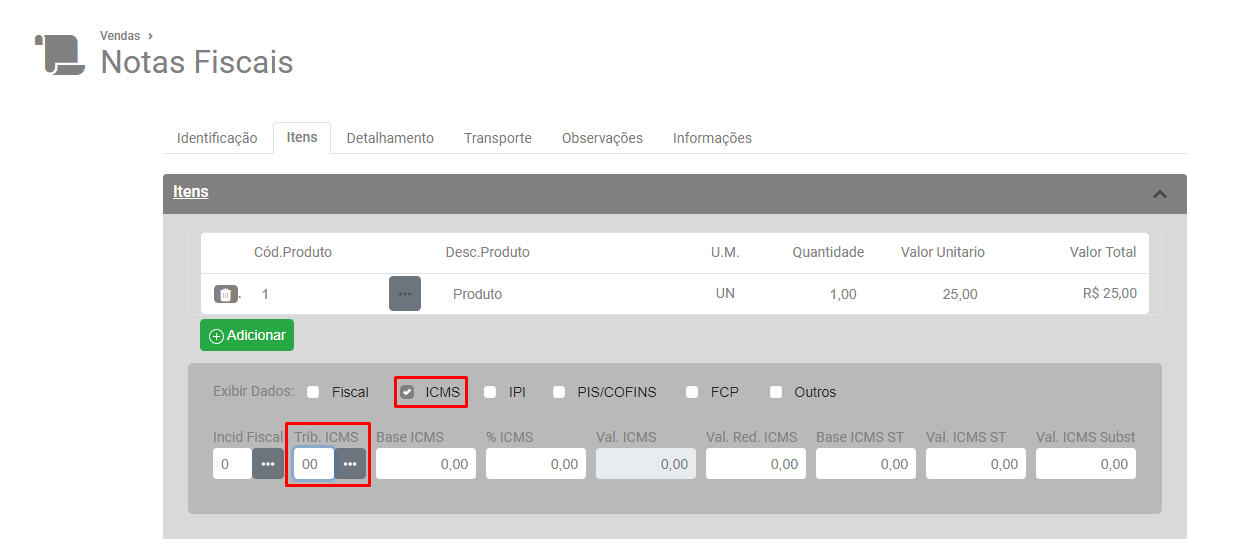Click the Base ICMS value field
The image size is (1237, 539).
tap(426, 464)
